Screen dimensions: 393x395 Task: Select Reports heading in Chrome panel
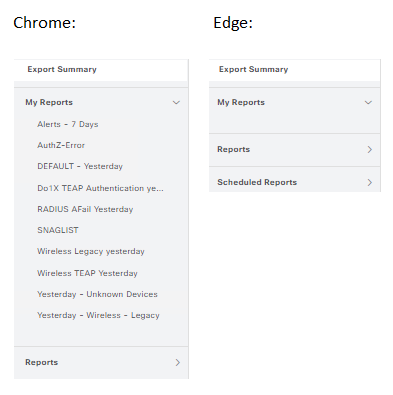coord(42,362)
